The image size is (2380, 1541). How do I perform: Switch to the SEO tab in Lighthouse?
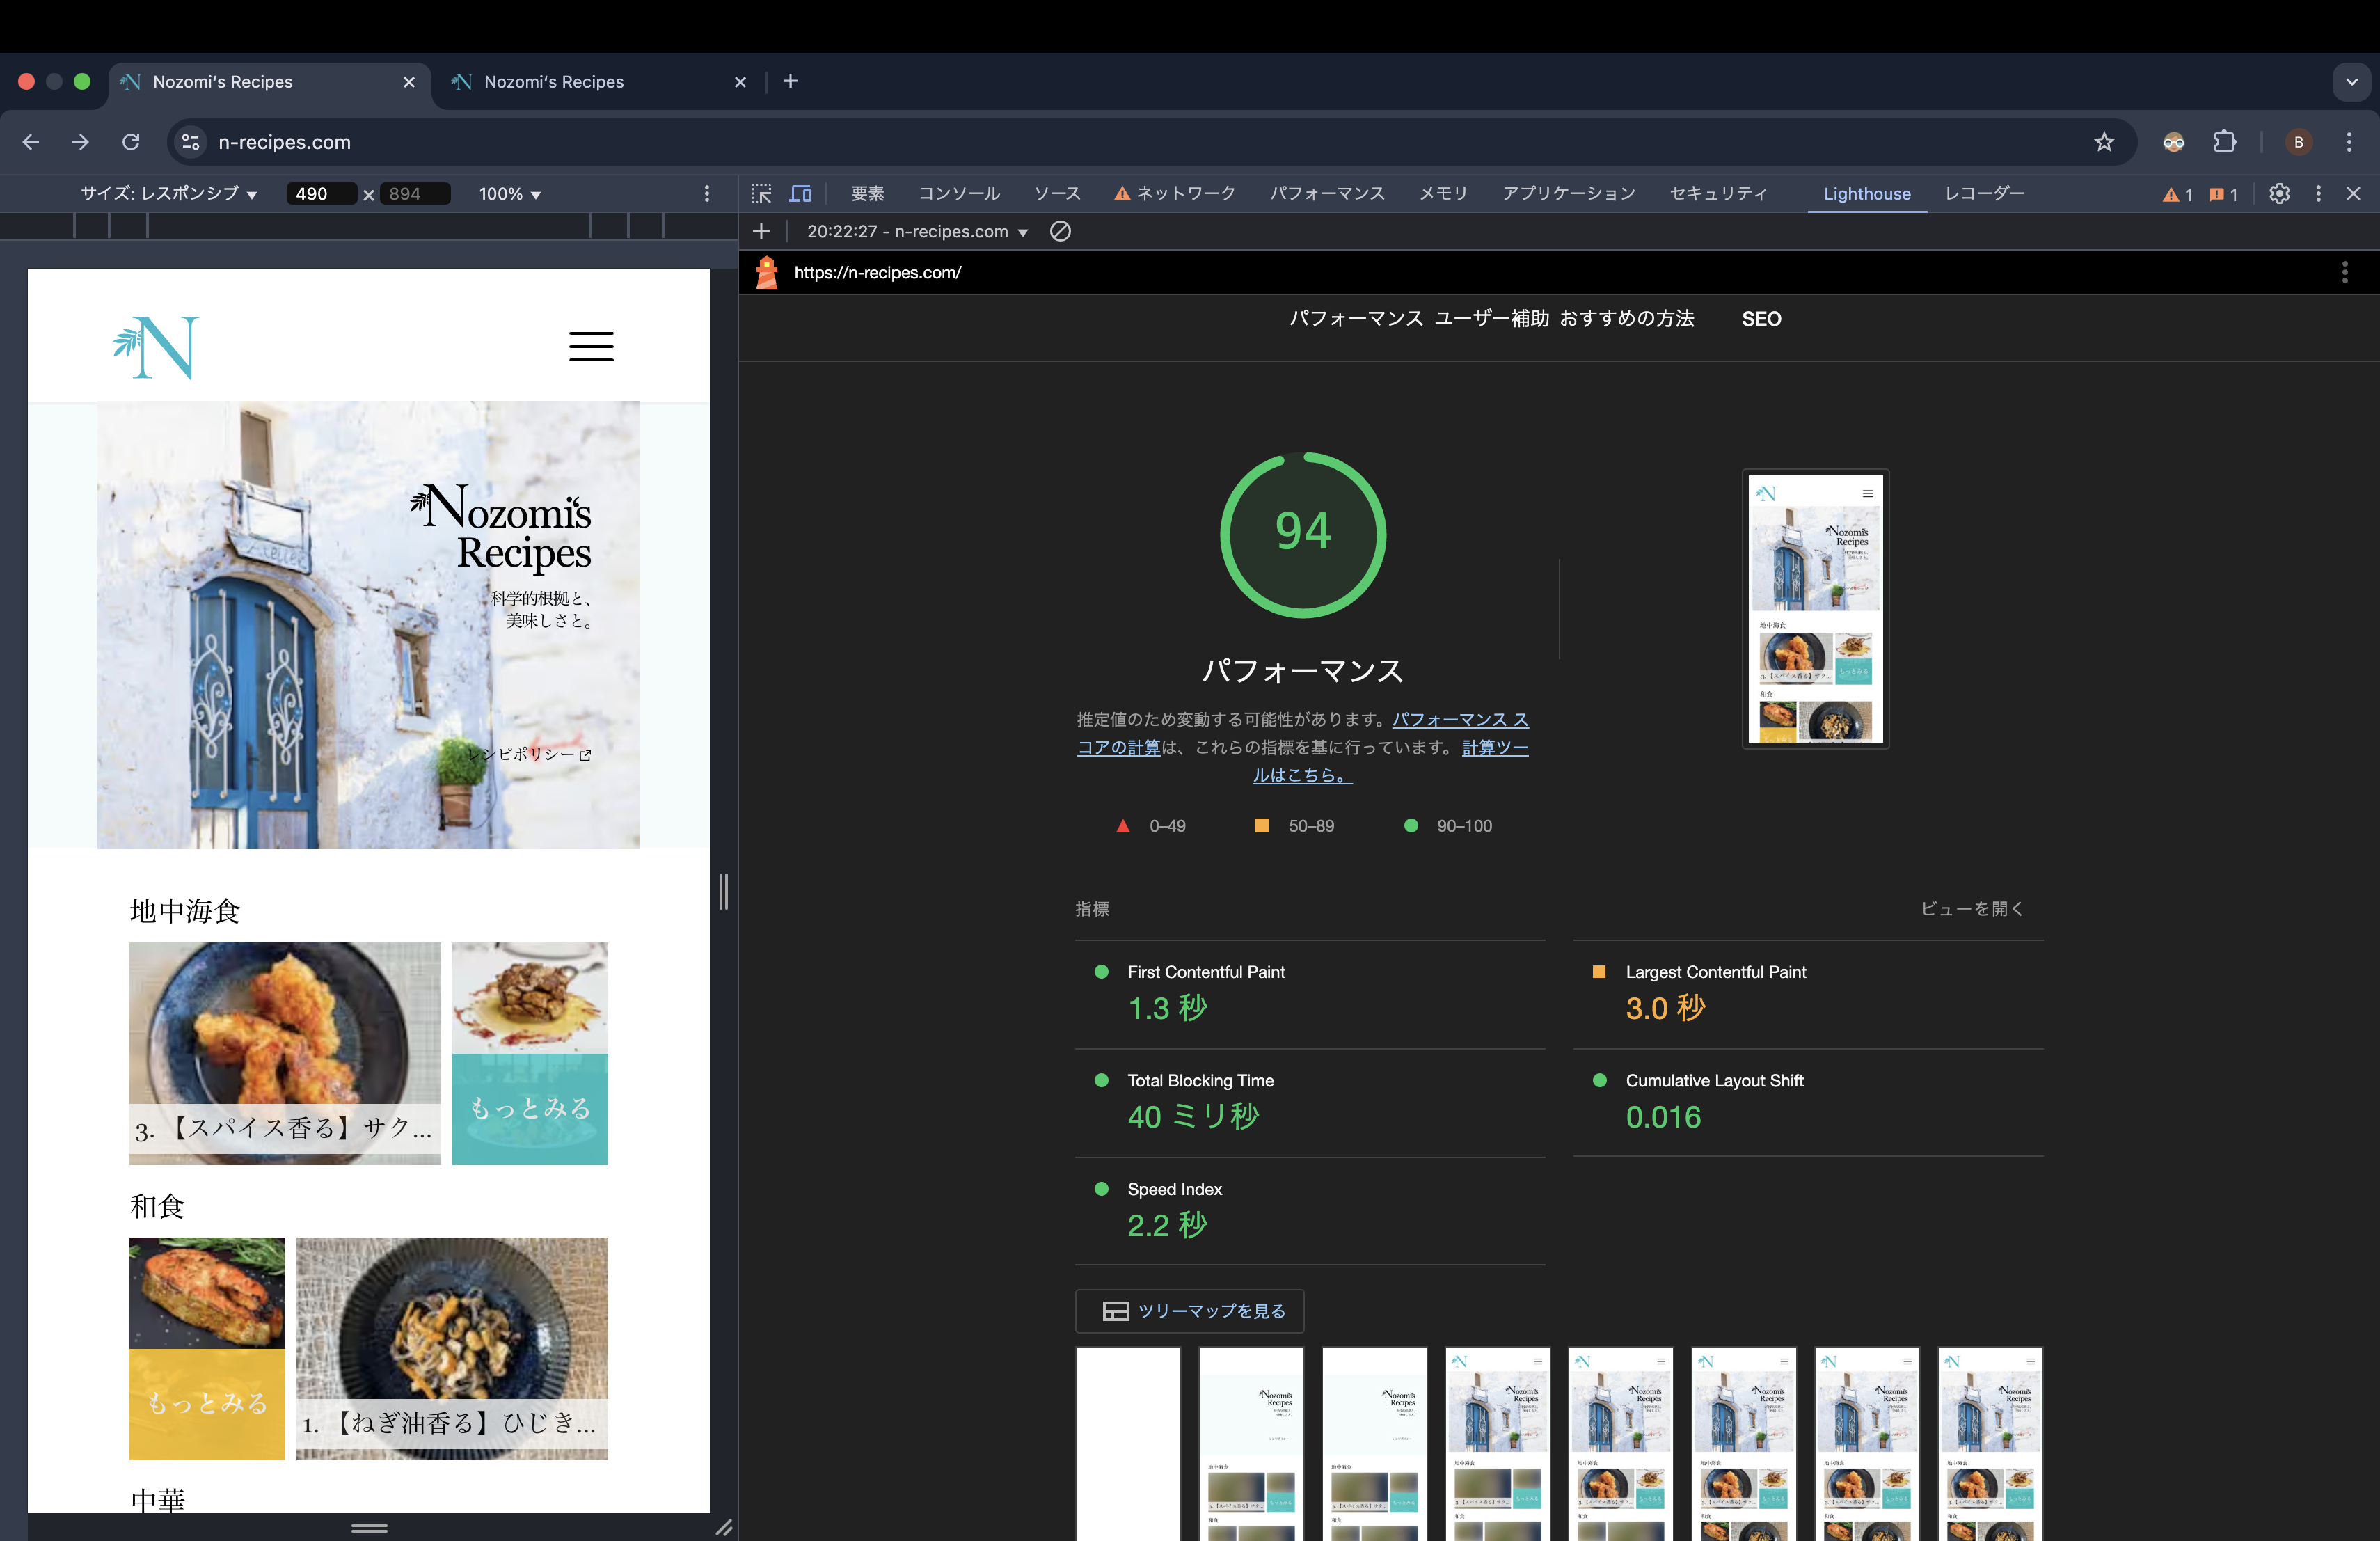(1763, 317)
